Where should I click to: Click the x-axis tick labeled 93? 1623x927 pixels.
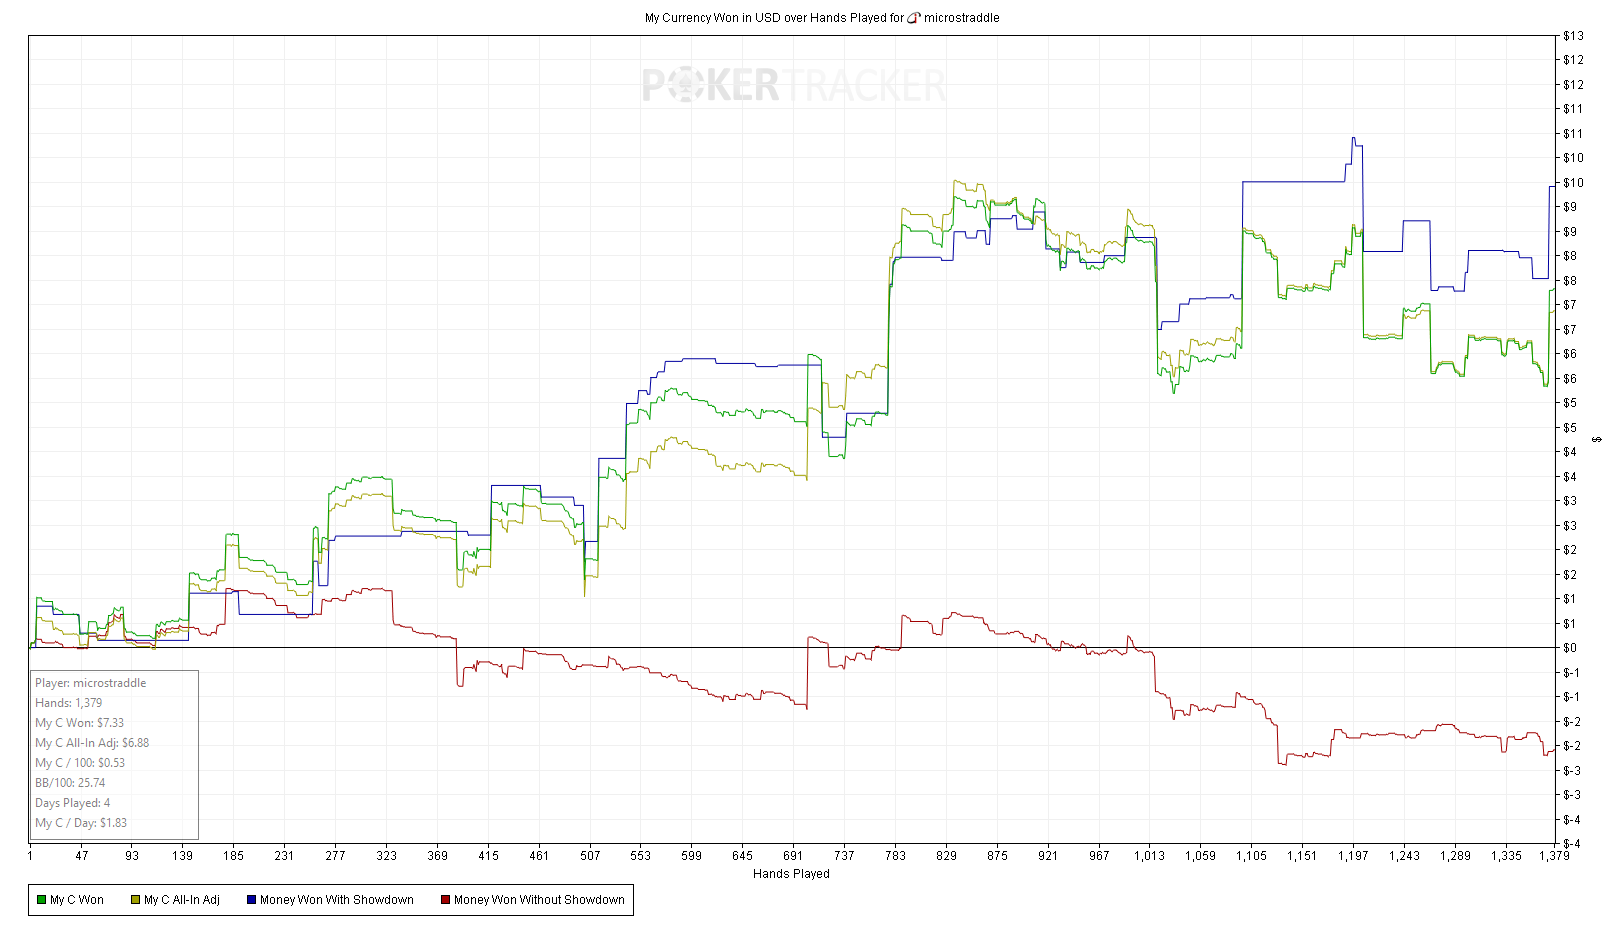(132, 856)
